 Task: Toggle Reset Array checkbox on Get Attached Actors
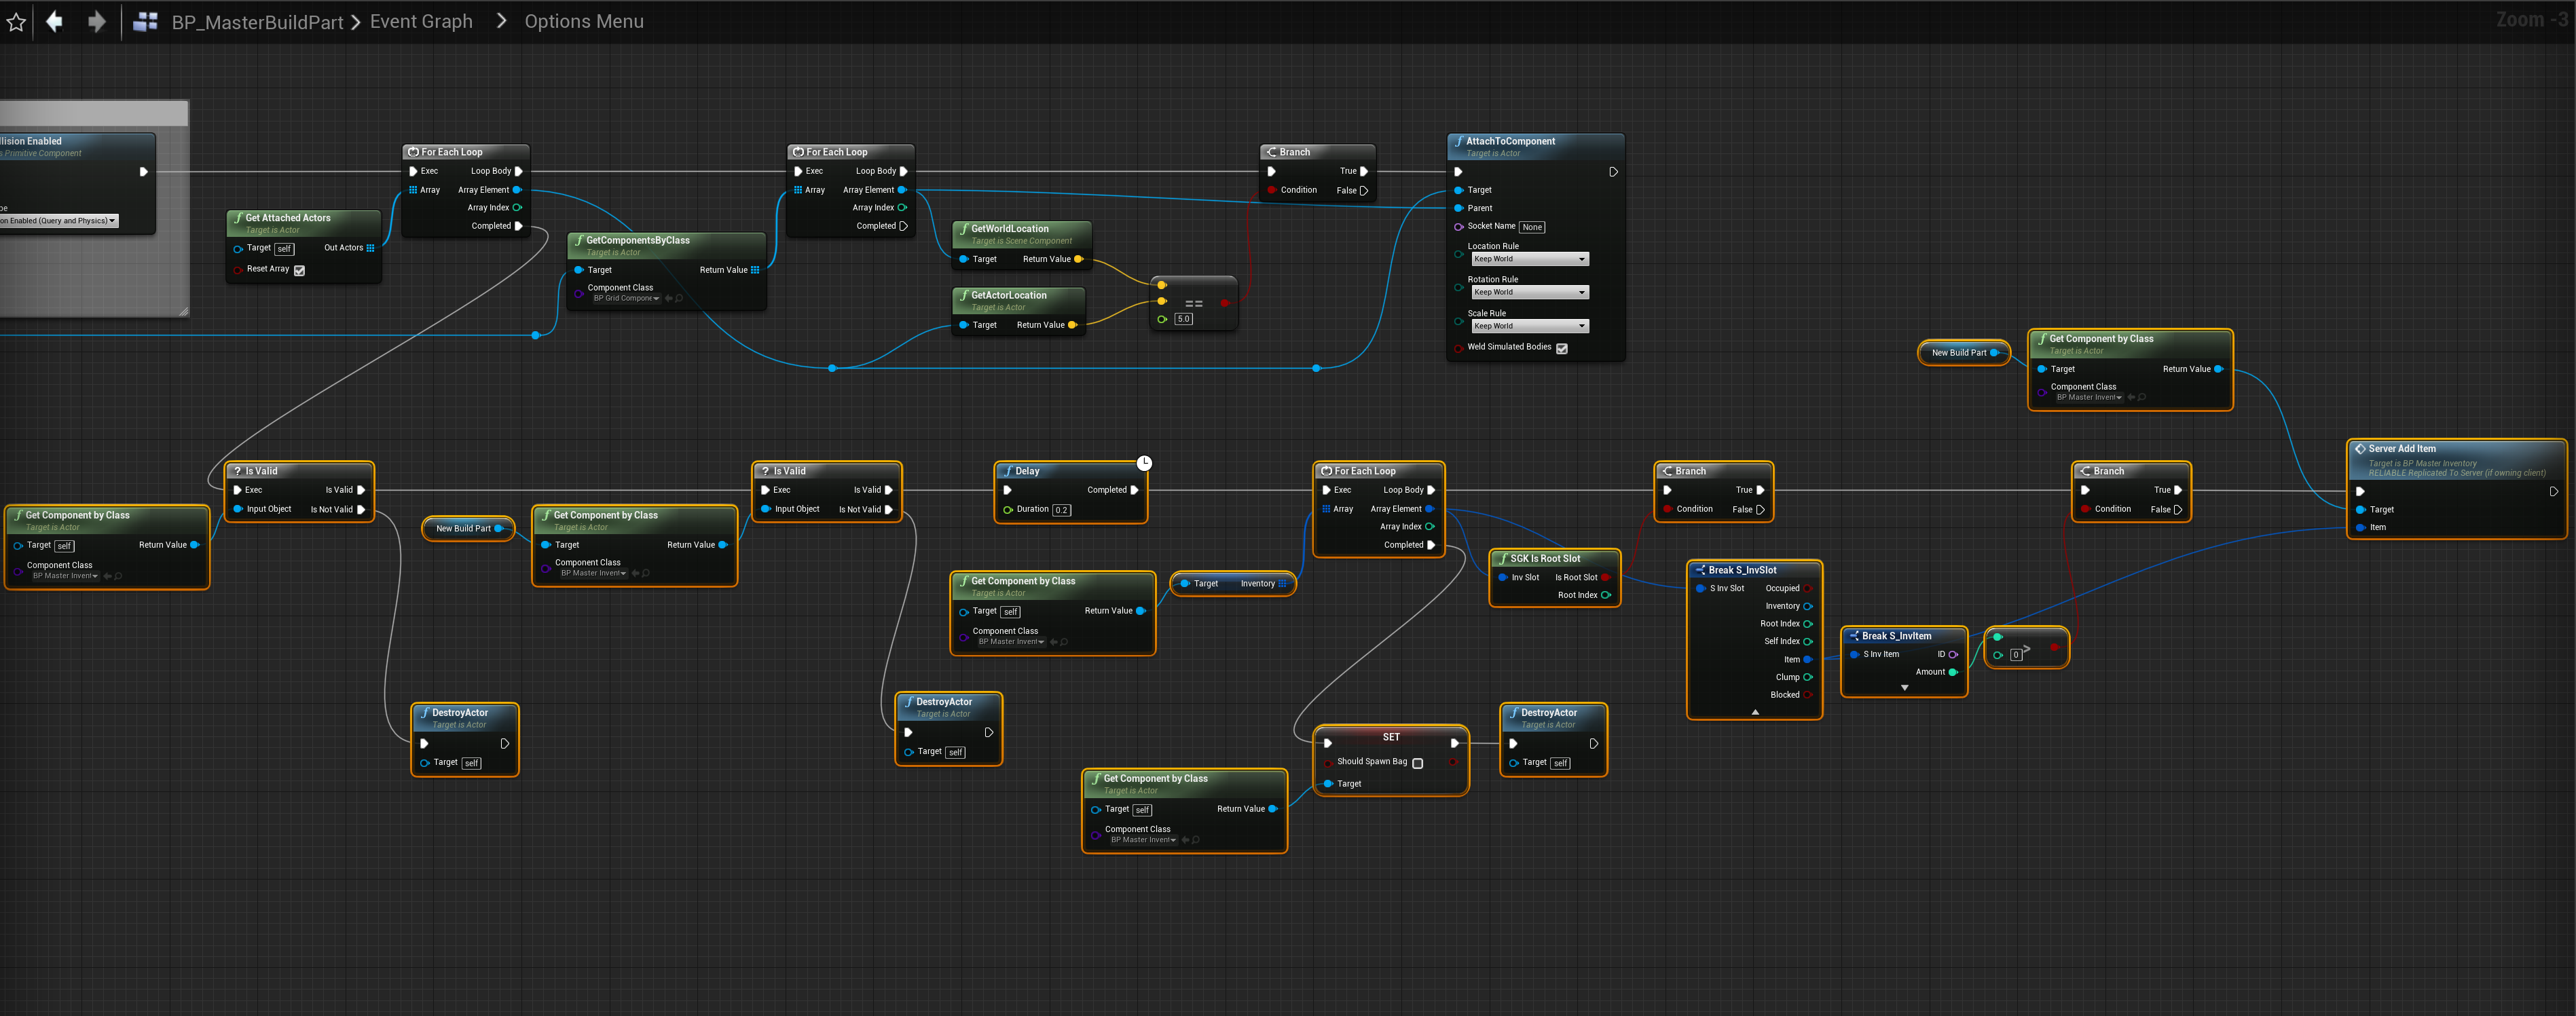pyautogui.click(x=299, y=270)
